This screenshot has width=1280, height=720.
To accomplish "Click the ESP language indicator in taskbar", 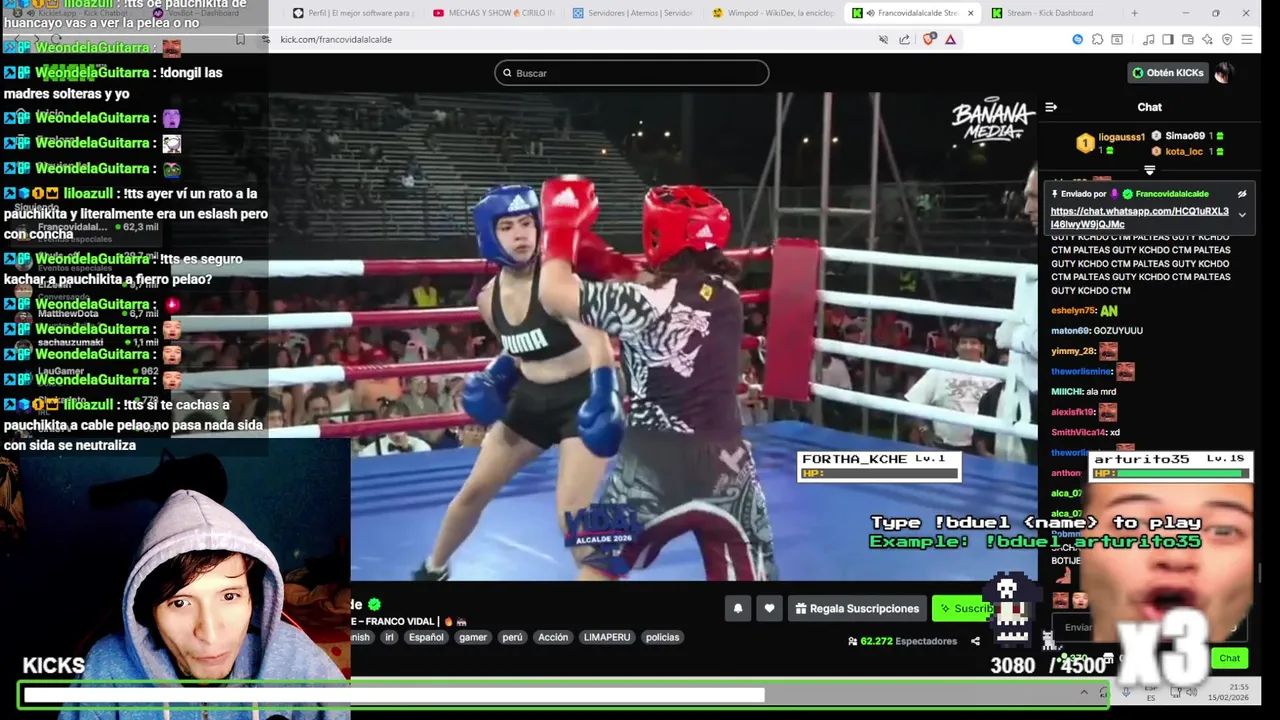I will 1150,692.
